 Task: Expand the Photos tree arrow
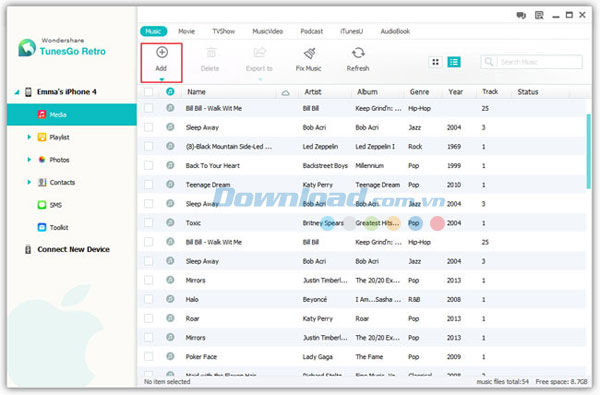(29, 160)
